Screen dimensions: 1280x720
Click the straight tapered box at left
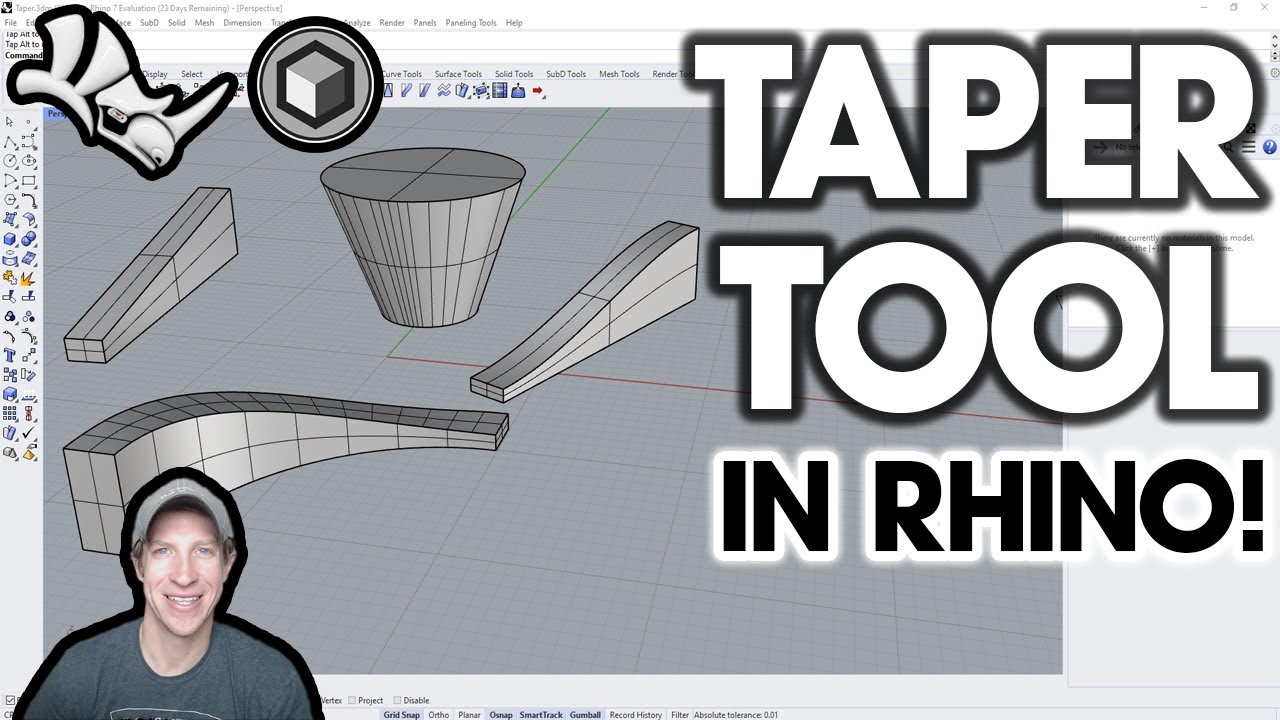[x=150, y=275]
